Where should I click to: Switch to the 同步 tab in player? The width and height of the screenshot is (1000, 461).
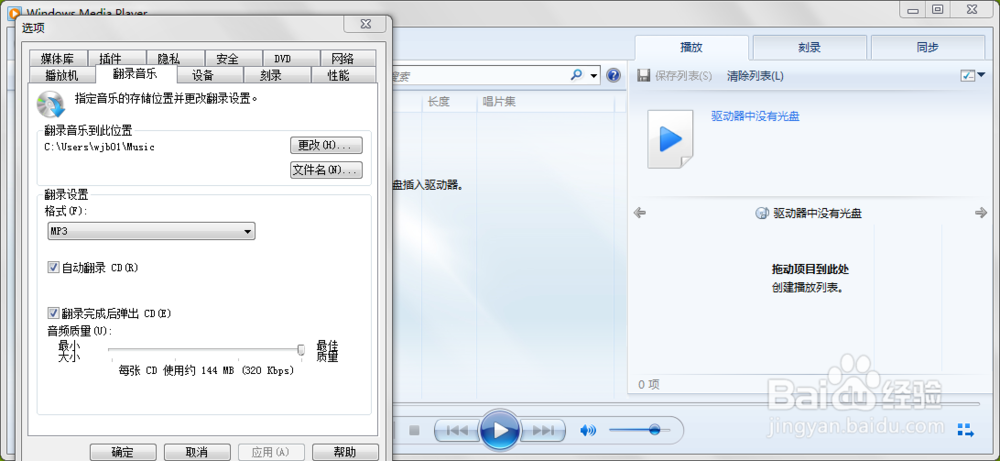tap(927, 47)
